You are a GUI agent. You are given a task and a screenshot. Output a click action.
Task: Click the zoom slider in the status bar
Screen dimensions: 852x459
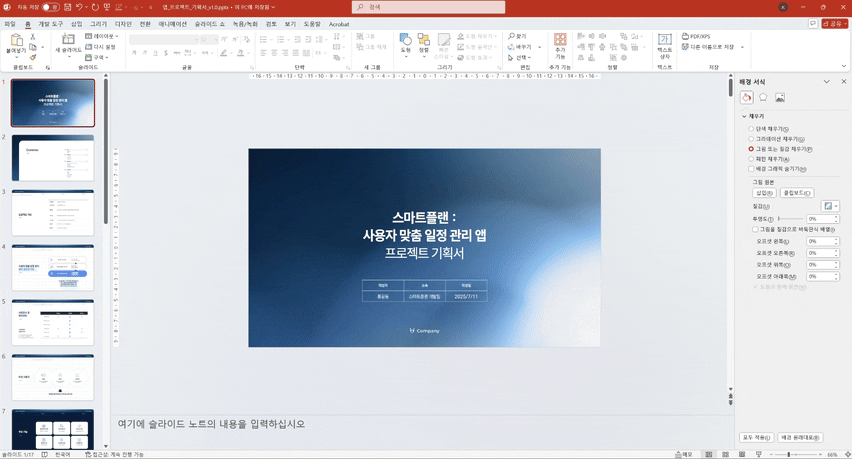[x=796, y=454]
